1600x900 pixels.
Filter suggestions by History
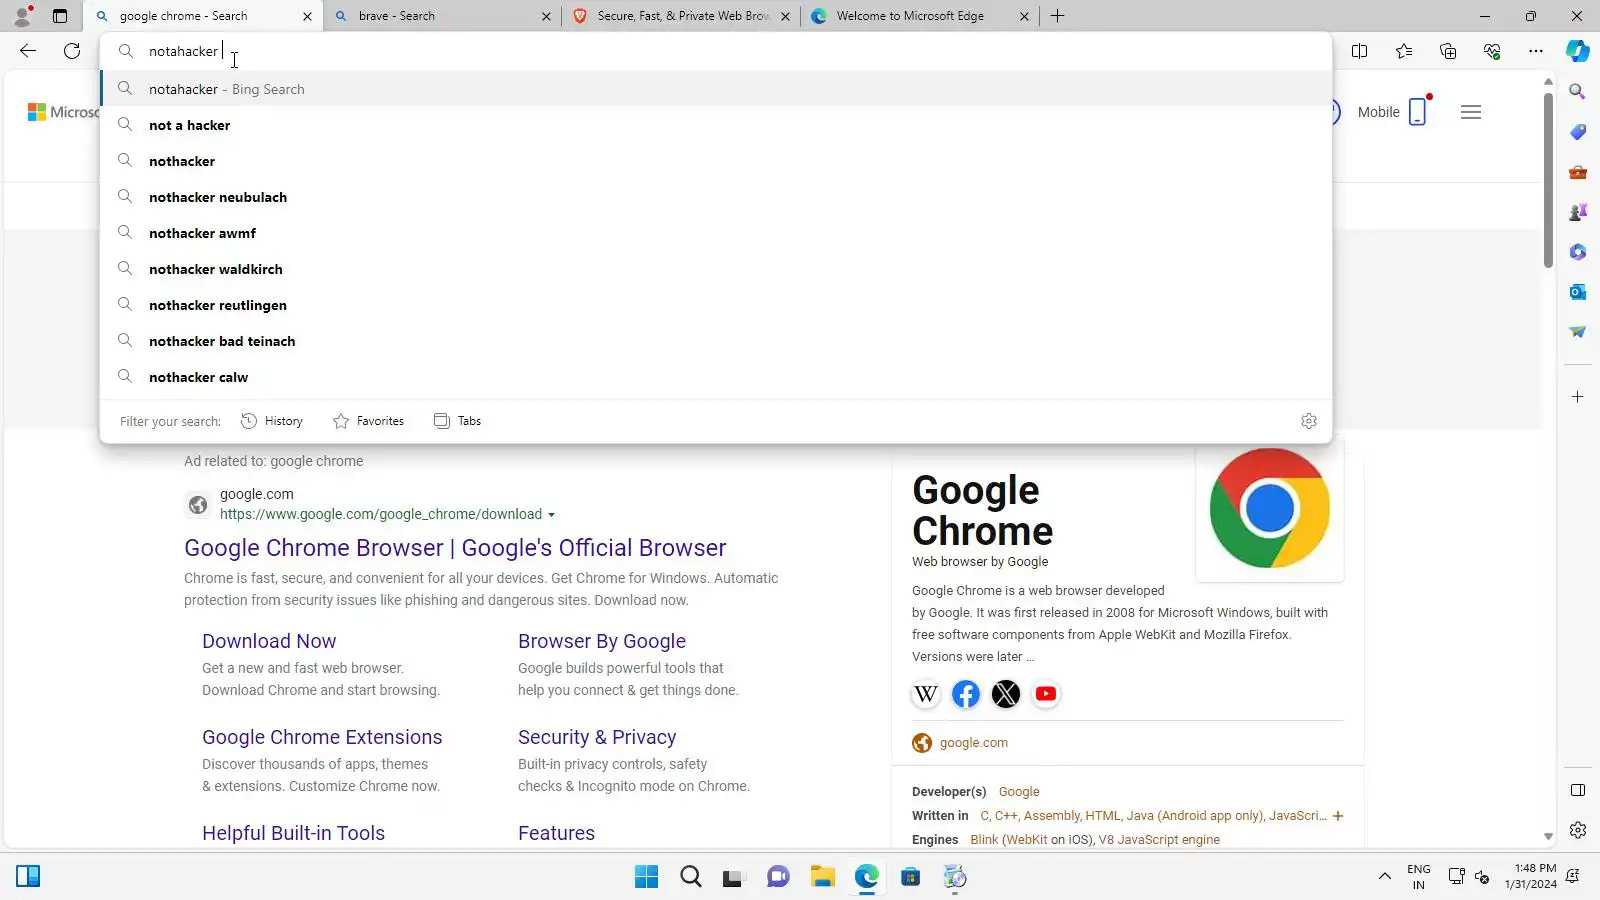click(272, 421)
